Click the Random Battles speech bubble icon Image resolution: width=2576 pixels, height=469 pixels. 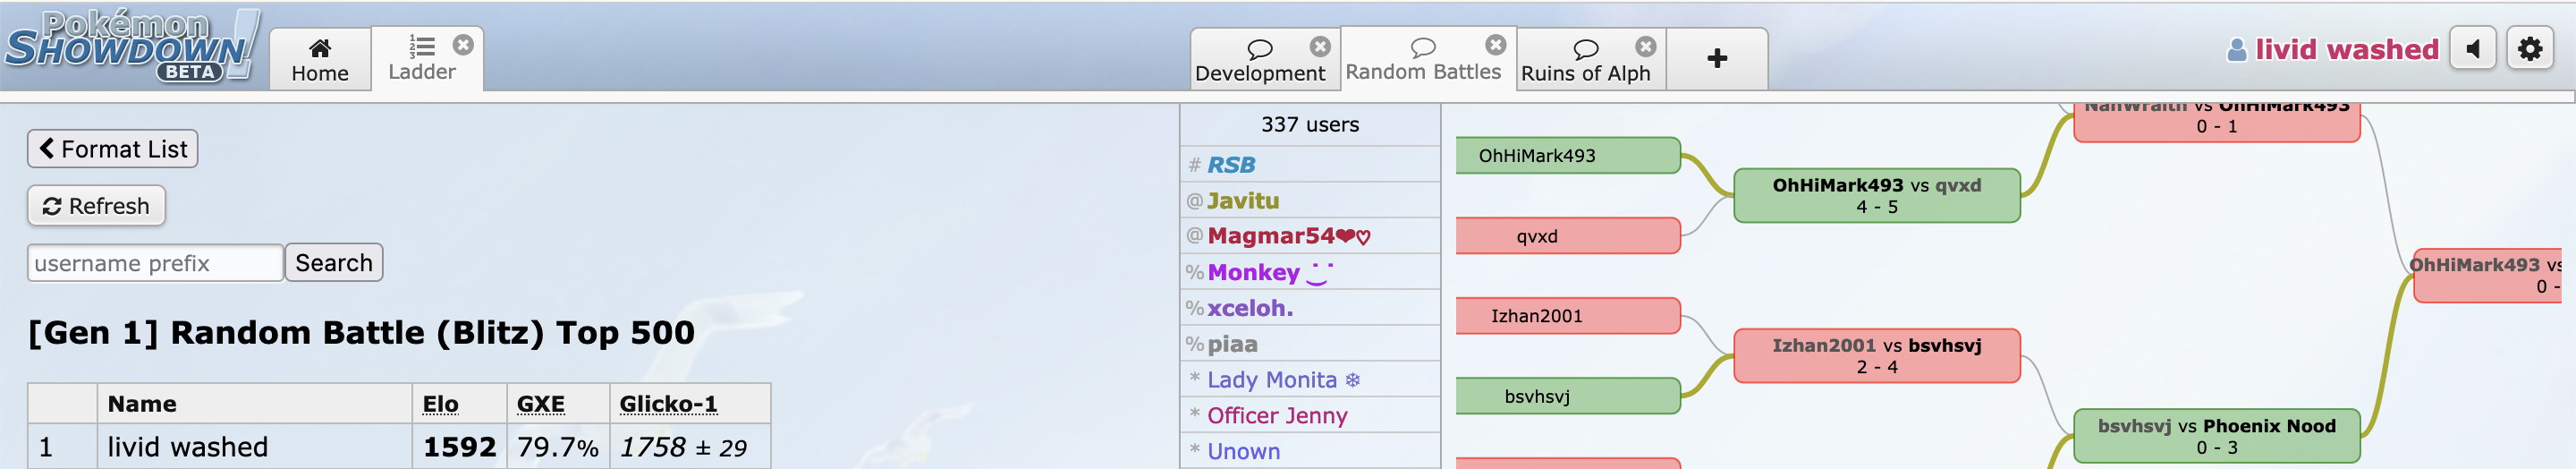(1423, 47)
